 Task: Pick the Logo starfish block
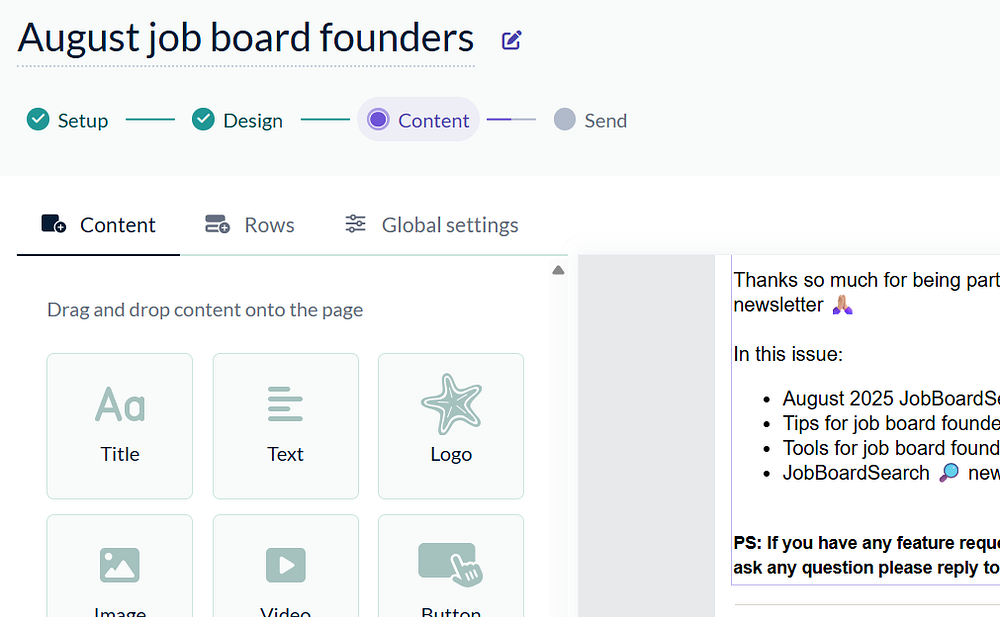(x=451, y=425)
